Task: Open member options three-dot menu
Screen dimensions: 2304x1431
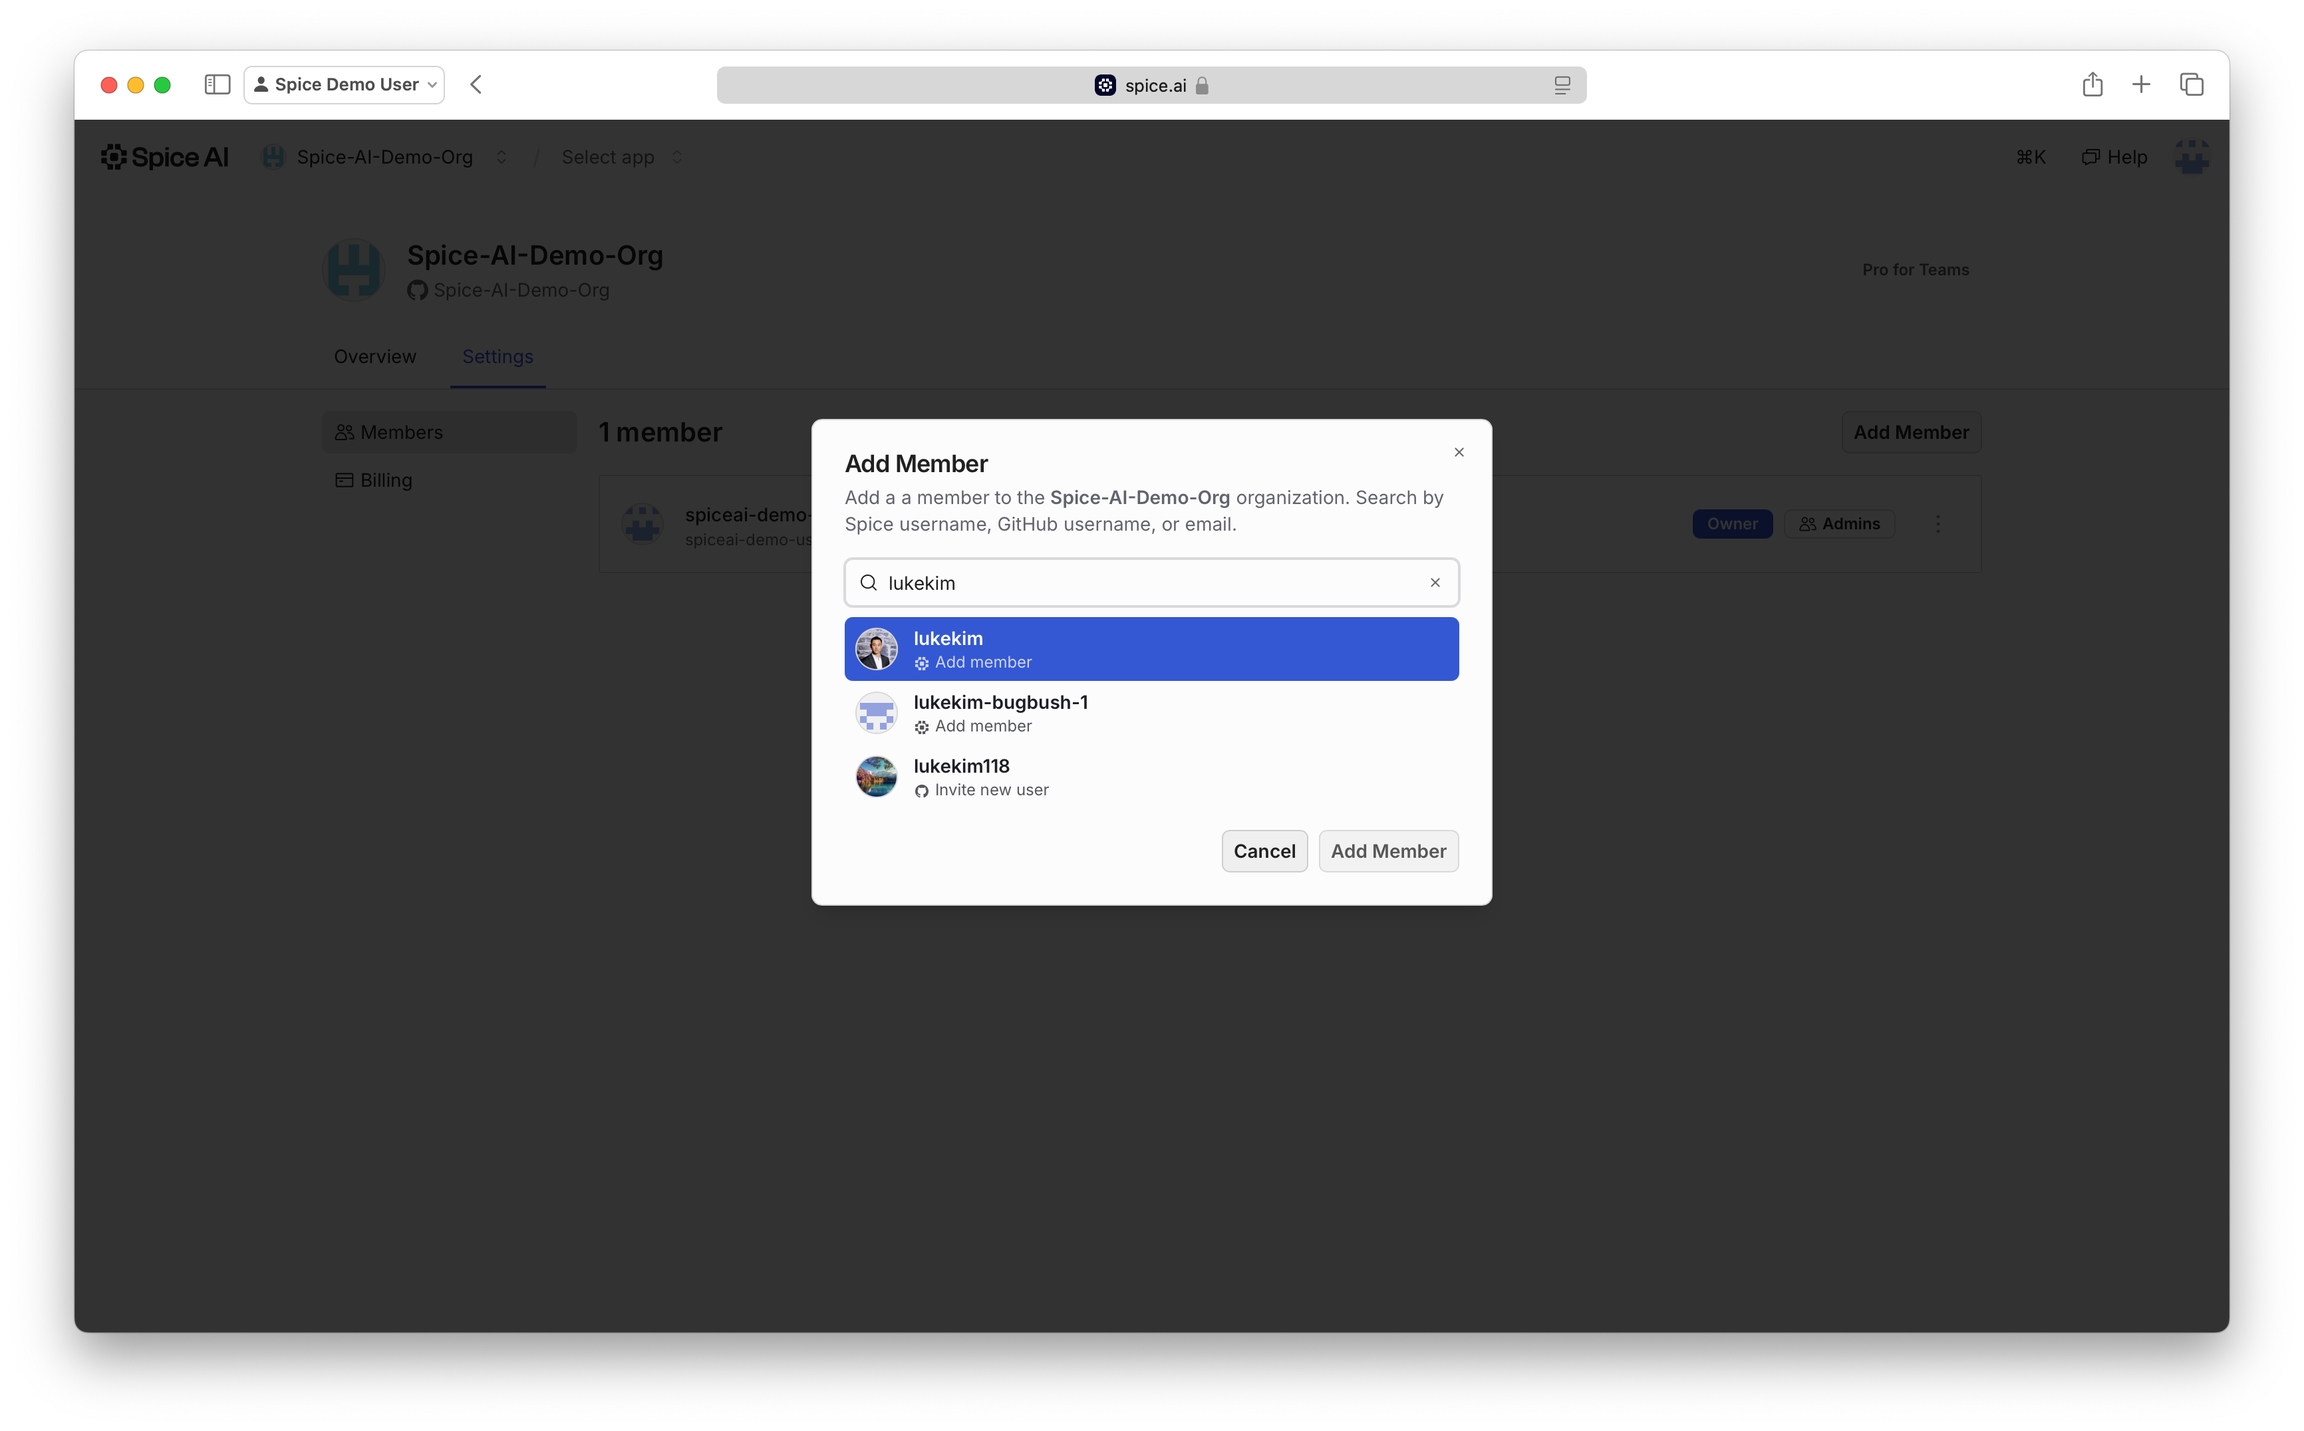Action: pos(1937,524)
